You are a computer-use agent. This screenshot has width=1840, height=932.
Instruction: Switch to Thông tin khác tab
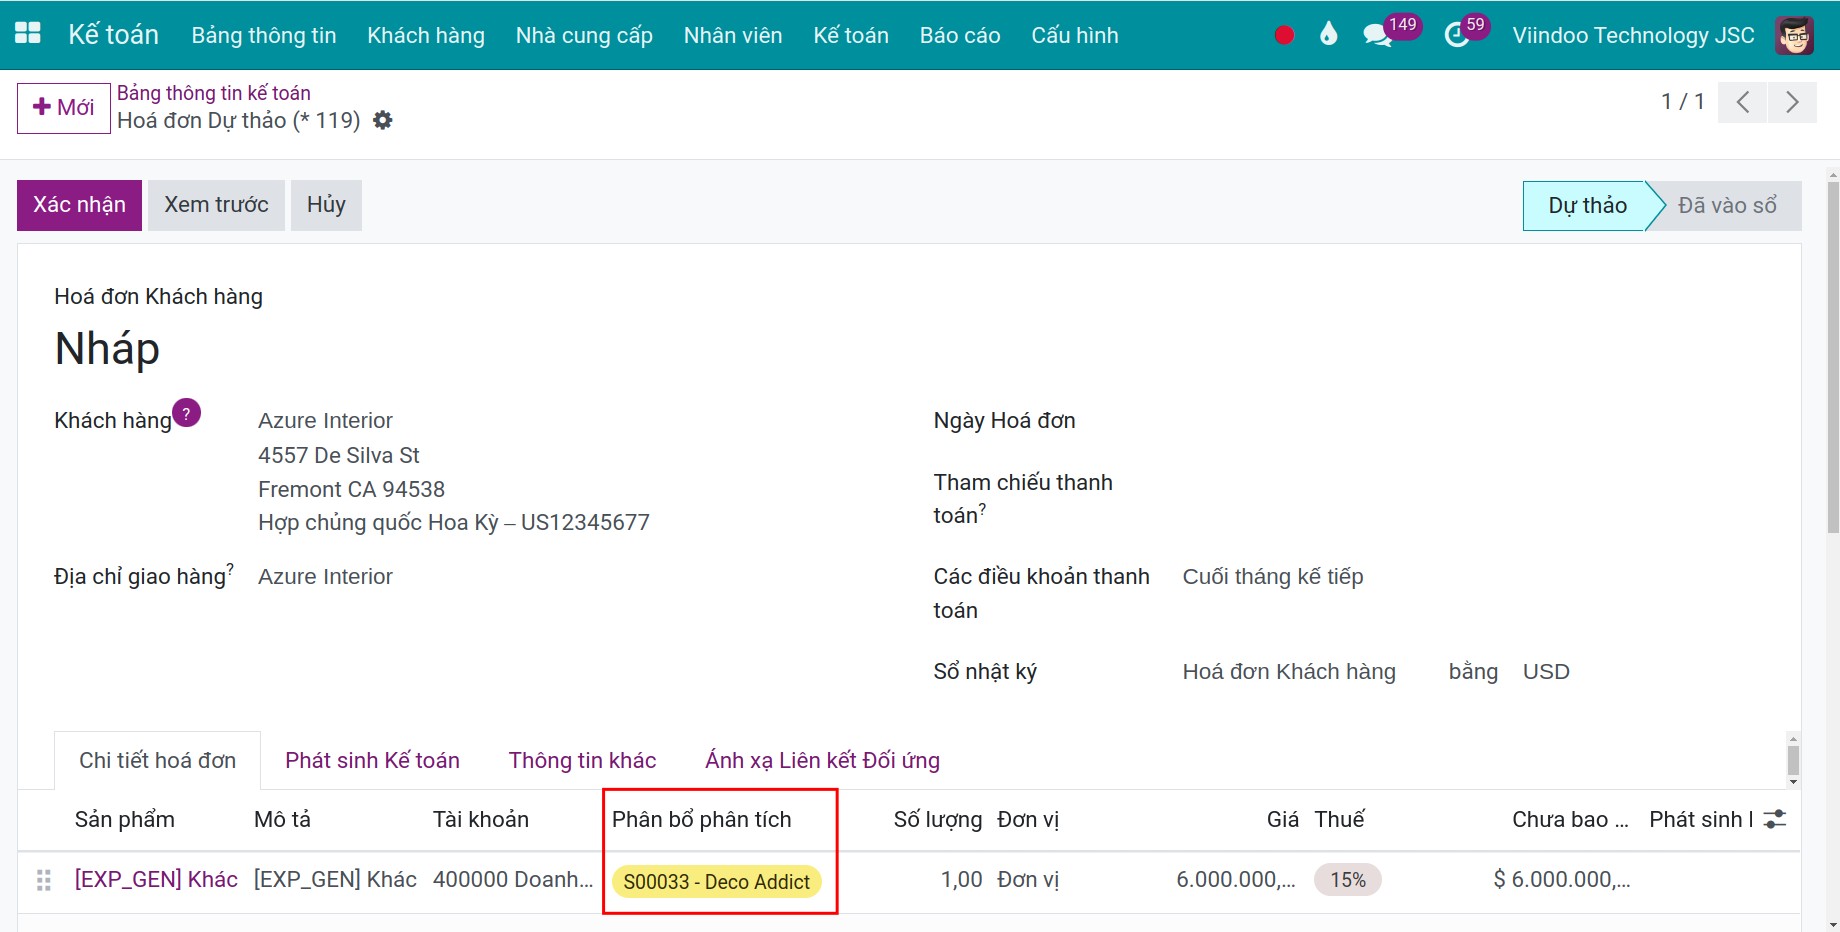click(582, 760)
